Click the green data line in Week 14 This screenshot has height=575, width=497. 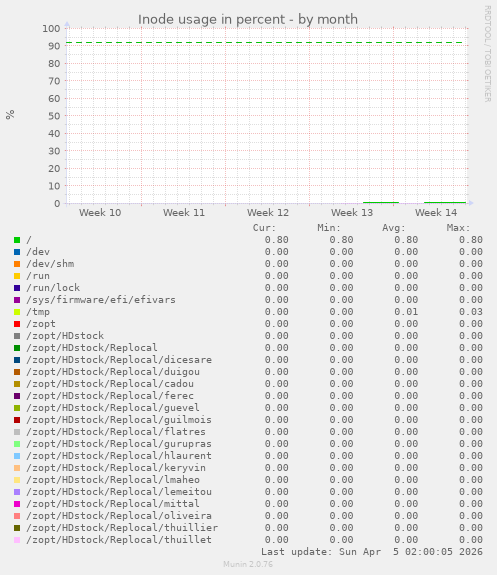click(x=445, y=202)
